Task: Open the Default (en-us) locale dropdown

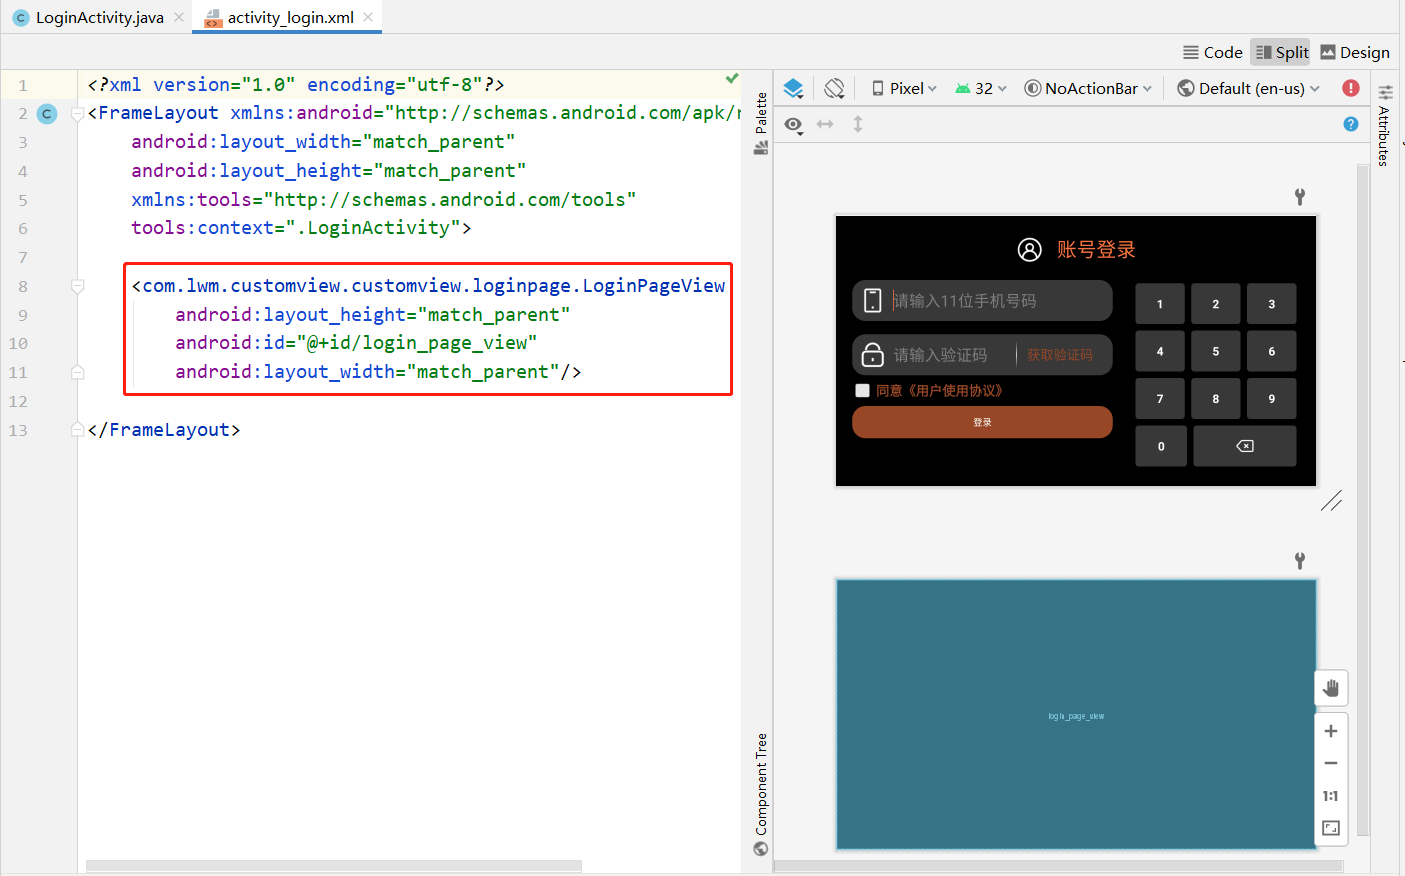Action: point(1249,88)
